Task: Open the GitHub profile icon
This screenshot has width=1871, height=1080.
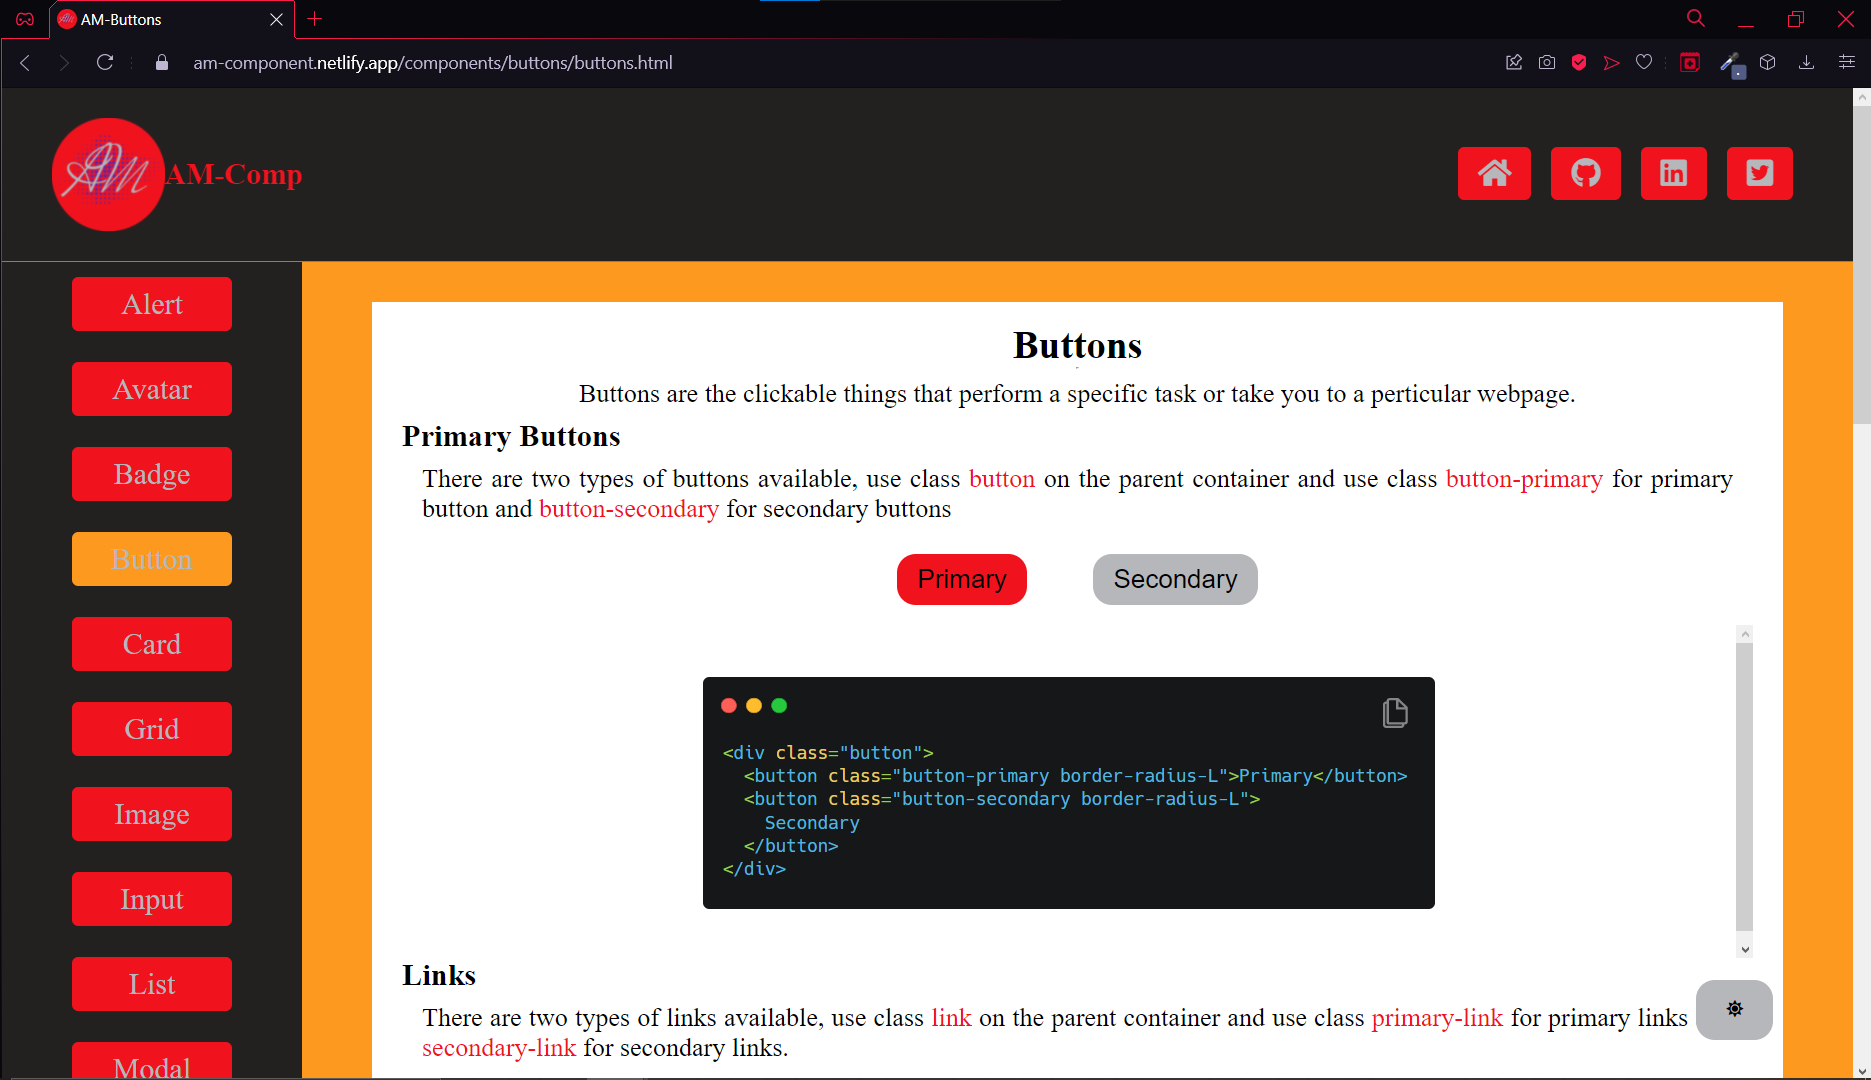Action: click(x=1585, y=173)
